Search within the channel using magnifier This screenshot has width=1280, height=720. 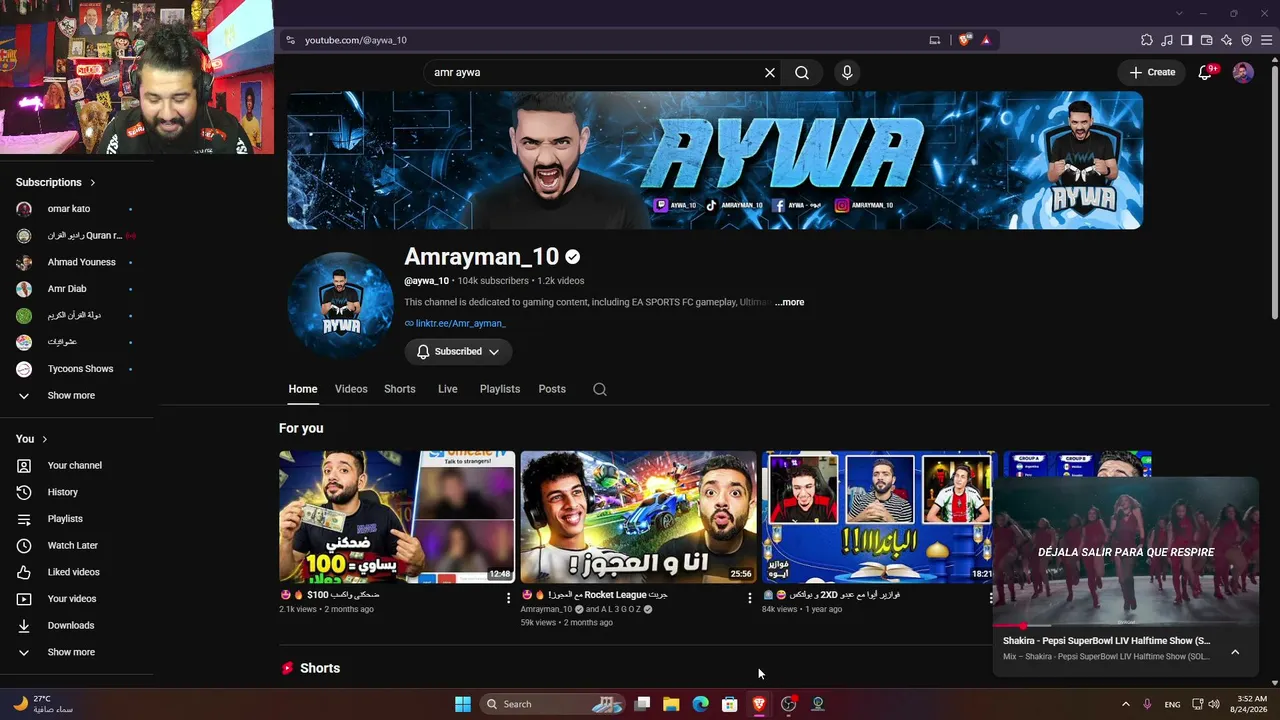coord(600,389)
